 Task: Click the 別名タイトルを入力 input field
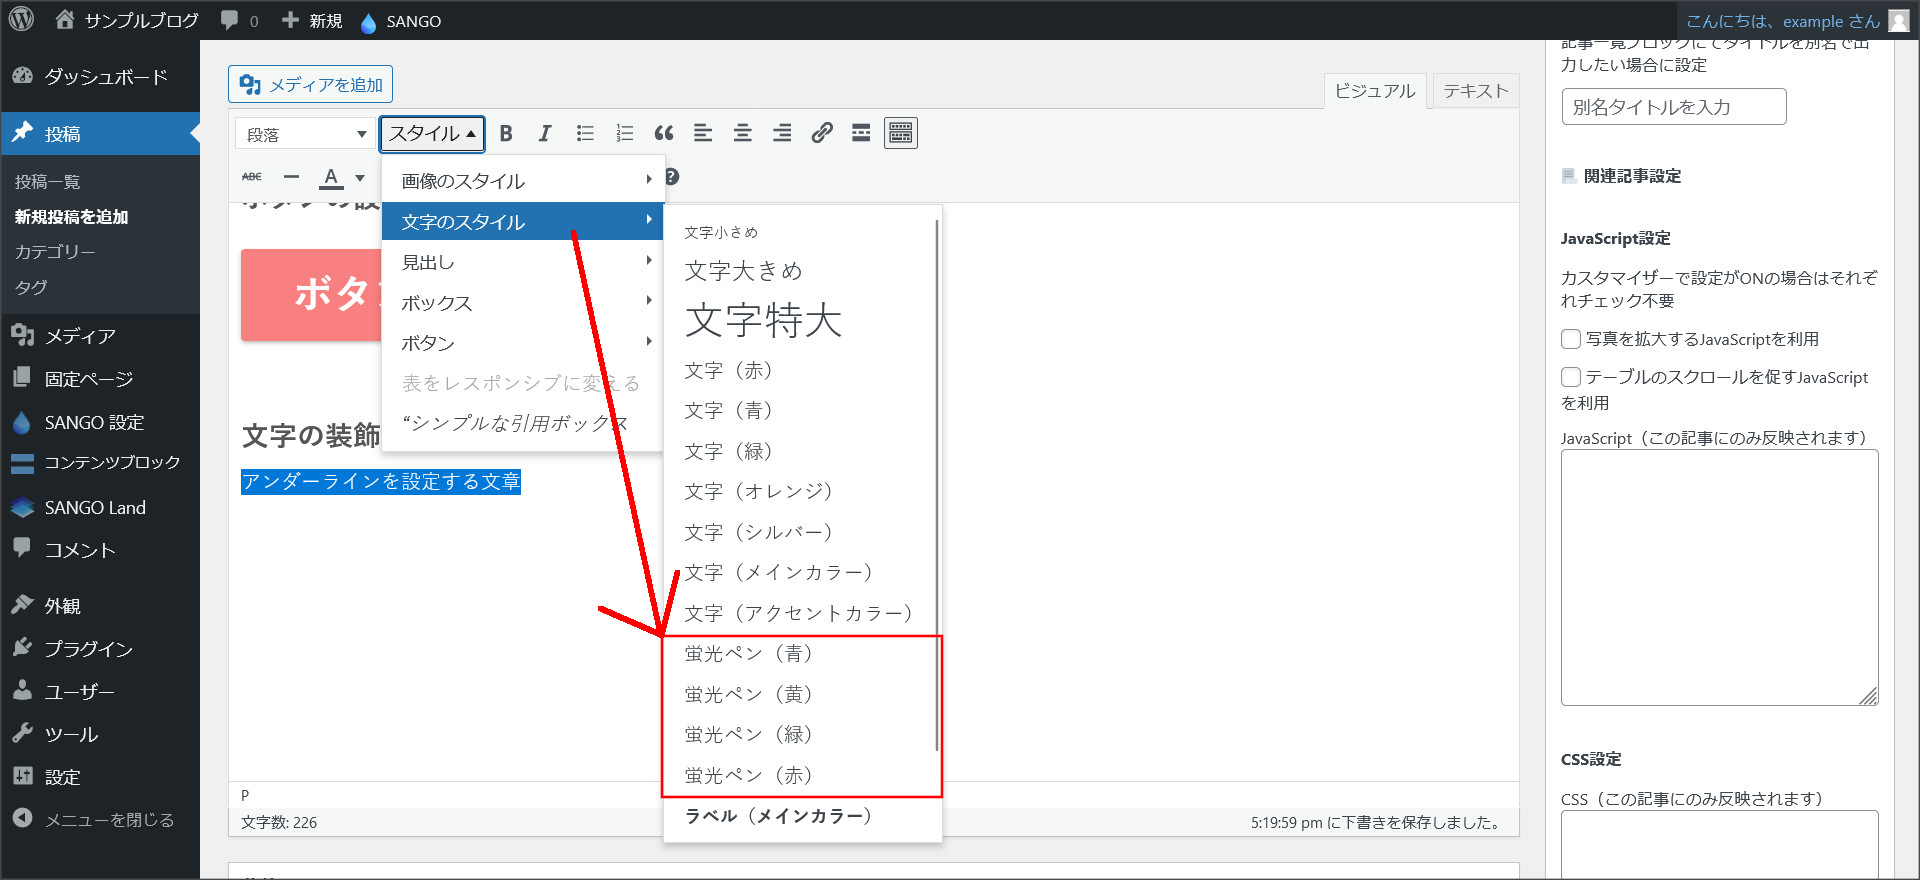point(1673,107)
